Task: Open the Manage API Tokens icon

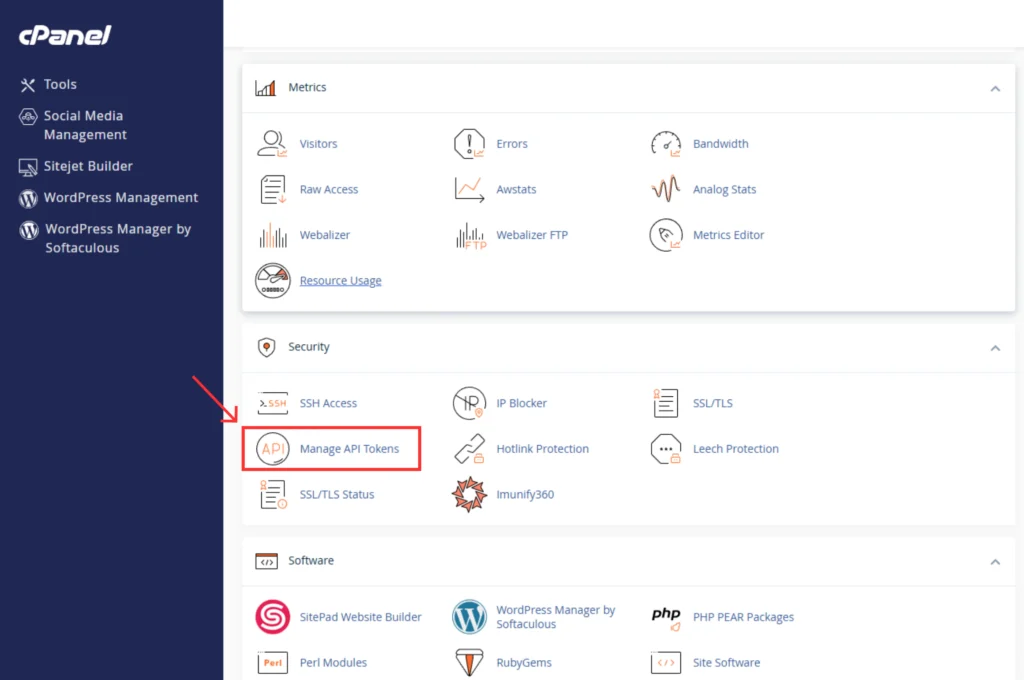Action: 272,449
